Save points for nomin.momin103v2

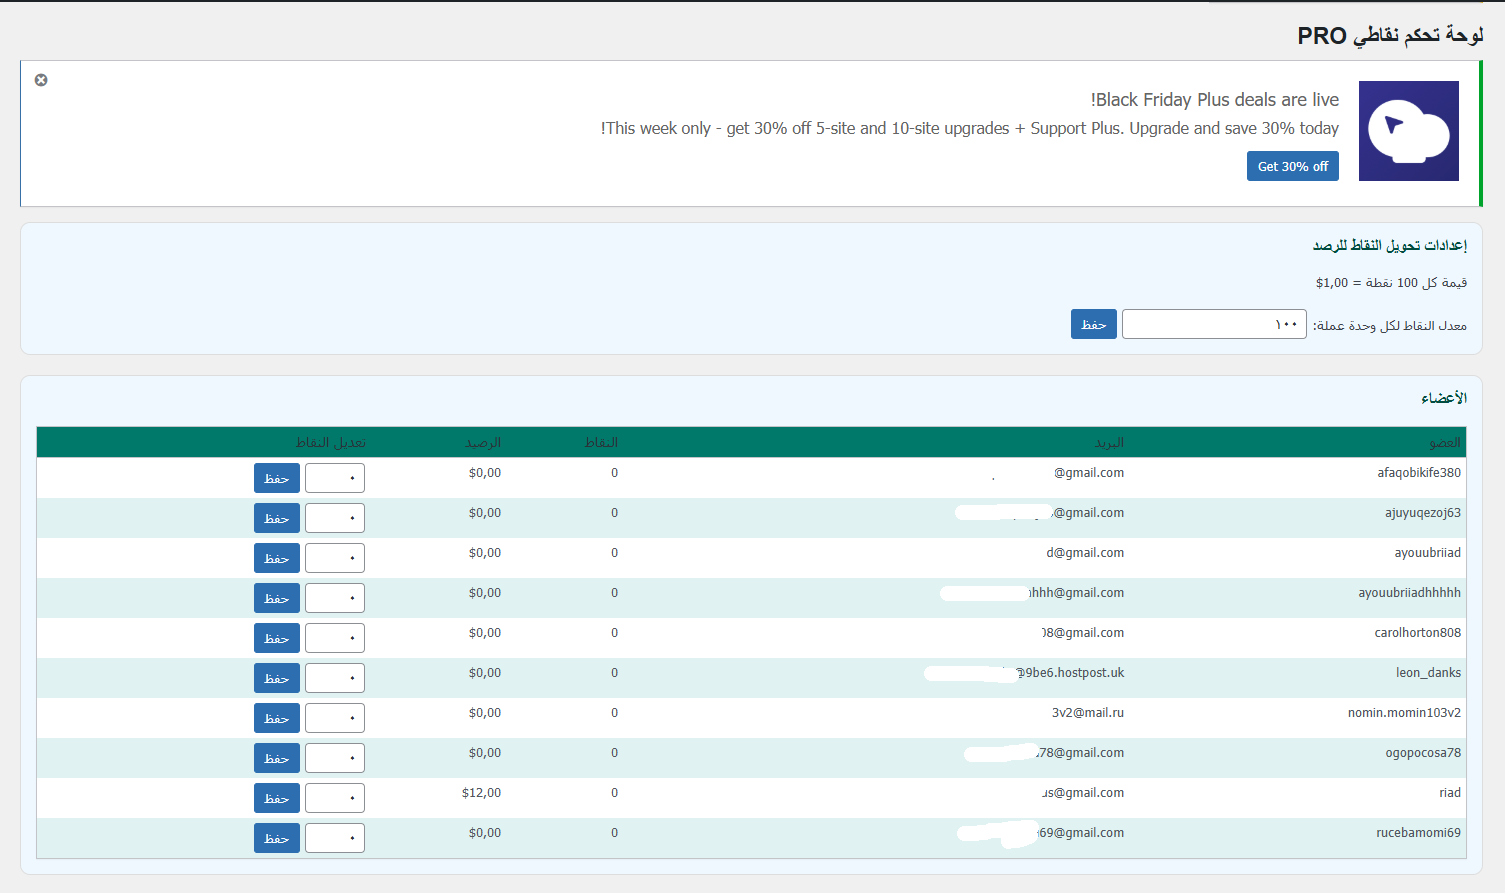click(276, 718)
